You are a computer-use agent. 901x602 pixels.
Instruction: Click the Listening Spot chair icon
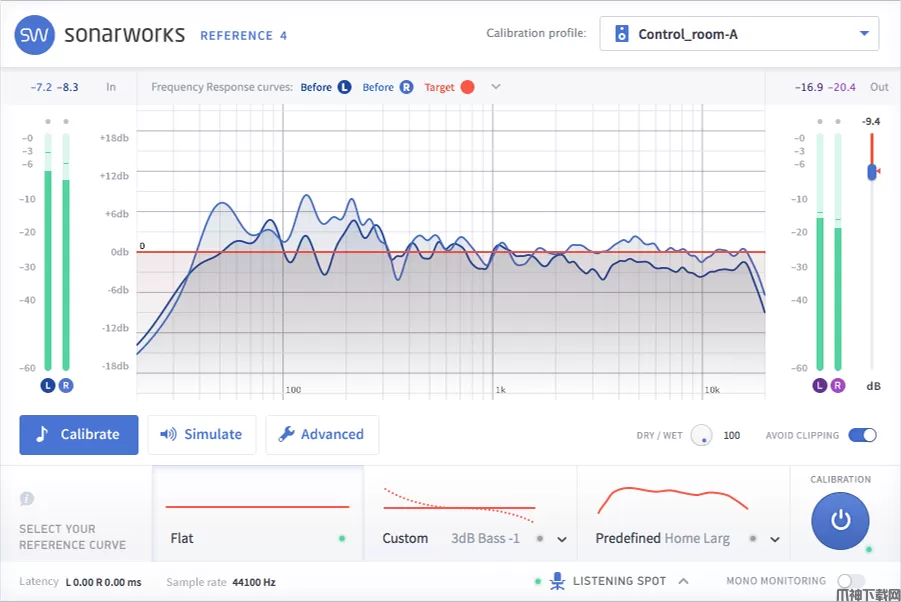pos(557,581)
